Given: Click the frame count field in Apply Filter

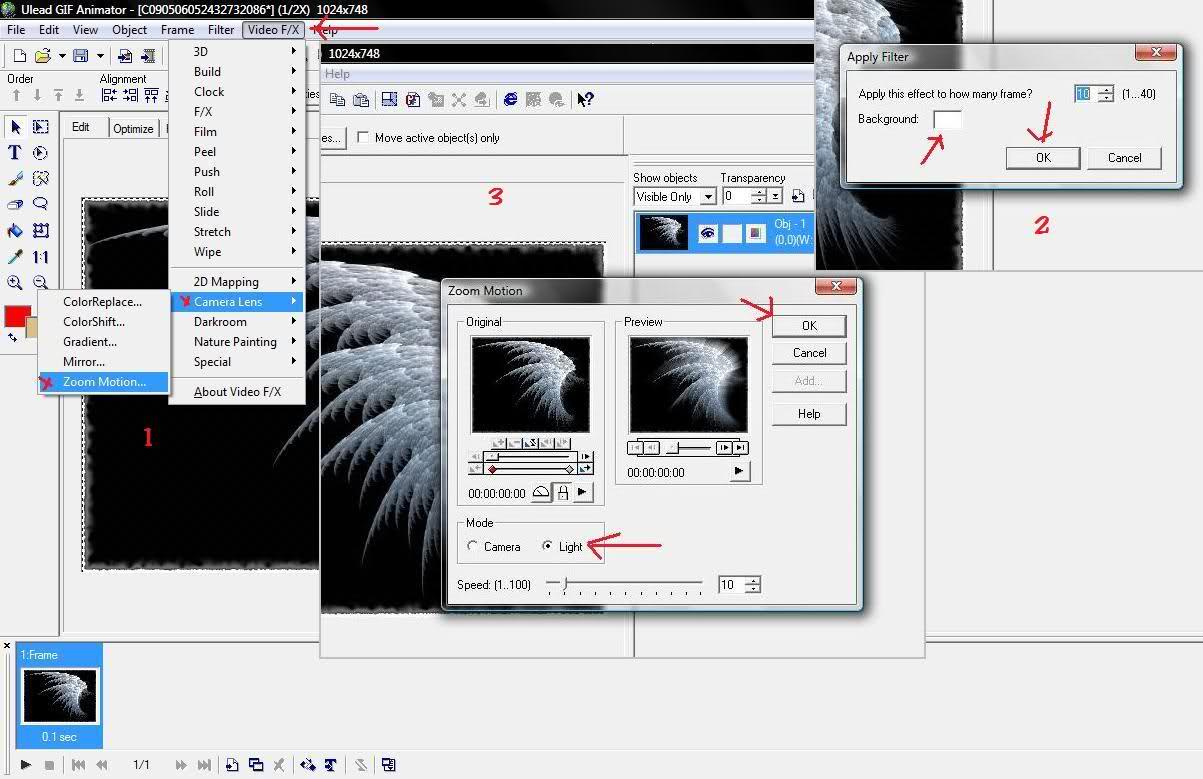Looking at the screenshot, I should (1085, 93).
